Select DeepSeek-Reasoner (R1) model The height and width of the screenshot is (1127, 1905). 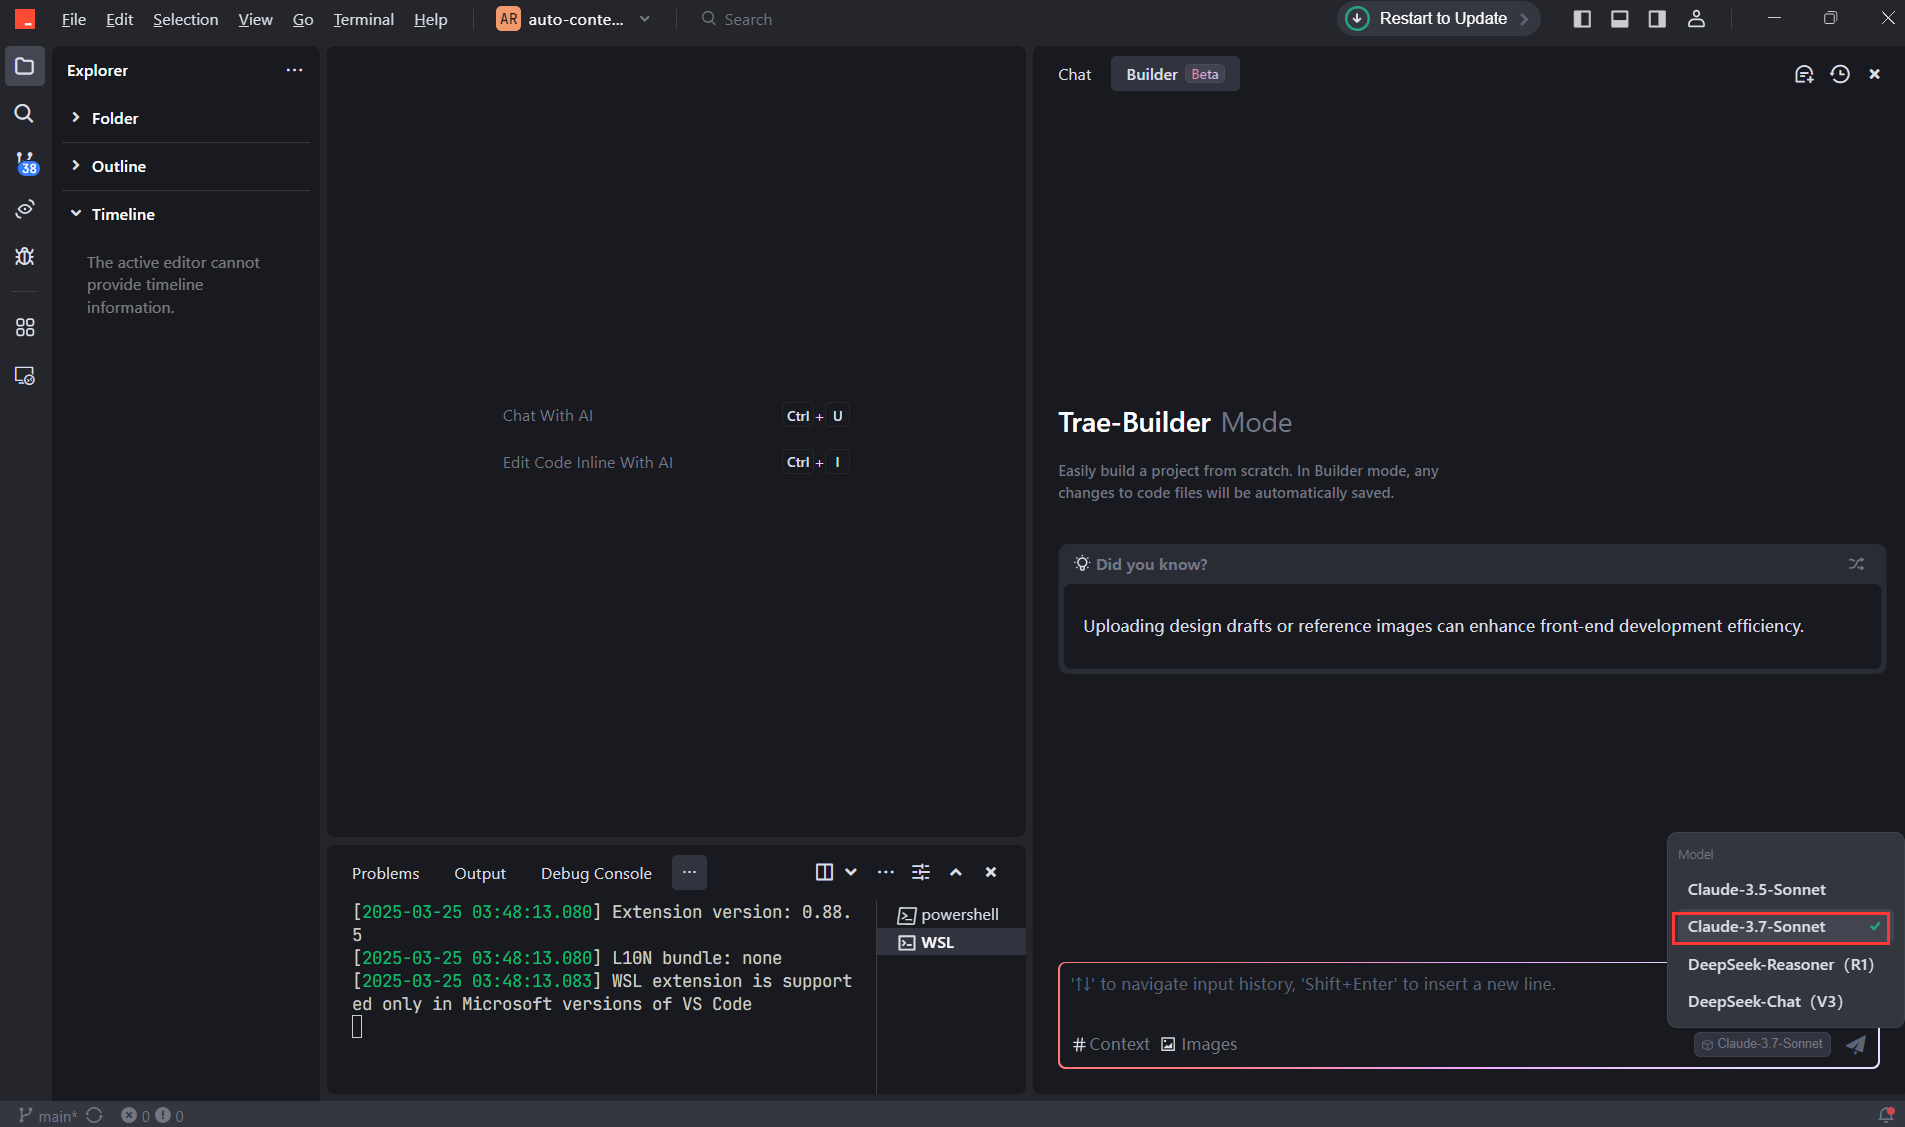click(1782, 964)
